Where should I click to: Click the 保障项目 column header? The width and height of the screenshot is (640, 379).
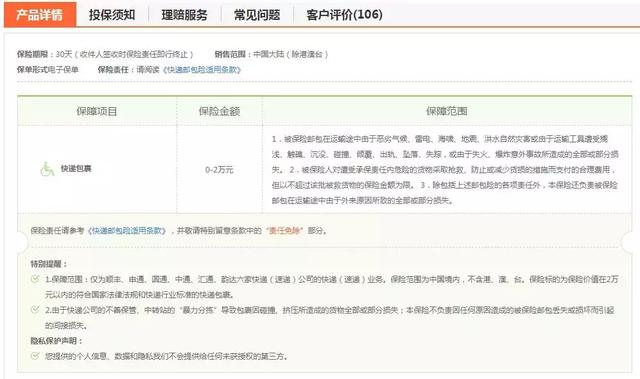tap(97, 111)
